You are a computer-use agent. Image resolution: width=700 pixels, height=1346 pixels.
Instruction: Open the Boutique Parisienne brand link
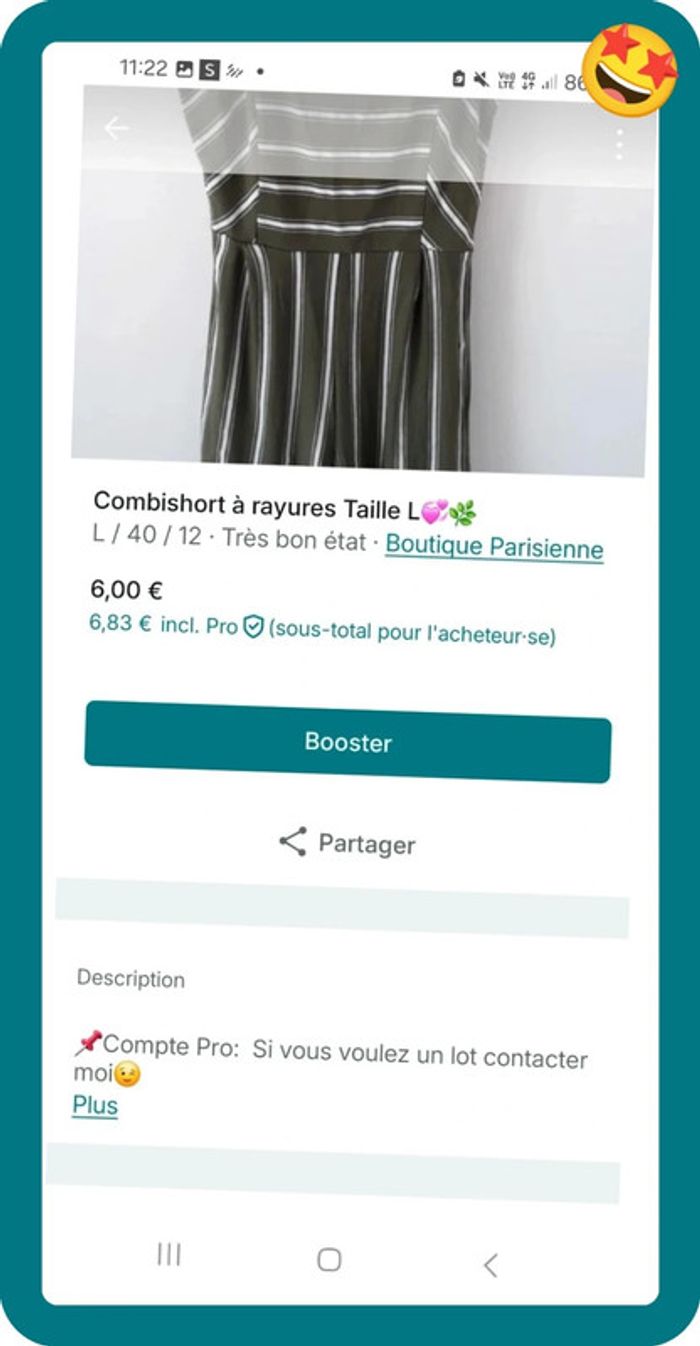pos(494,547)
